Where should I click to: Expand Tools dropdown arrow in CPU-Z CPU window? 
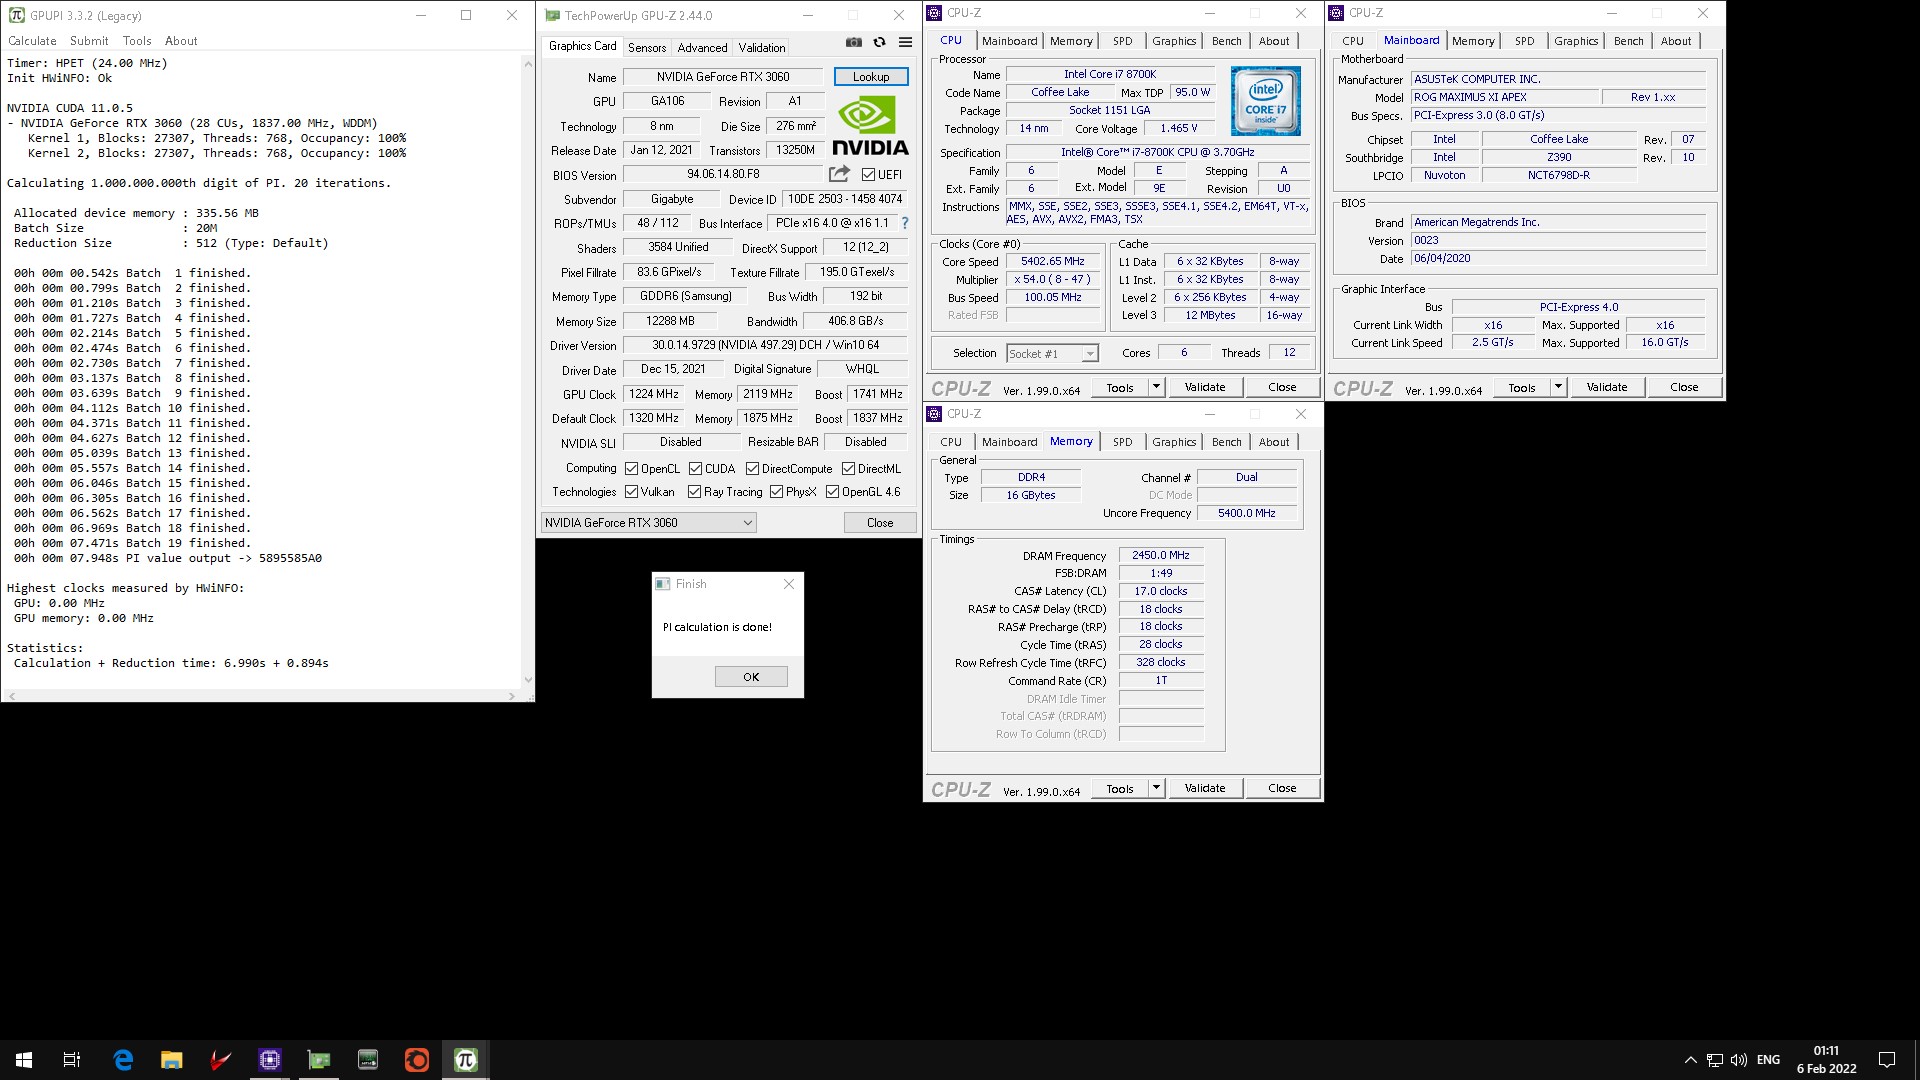coord(1156,387)
